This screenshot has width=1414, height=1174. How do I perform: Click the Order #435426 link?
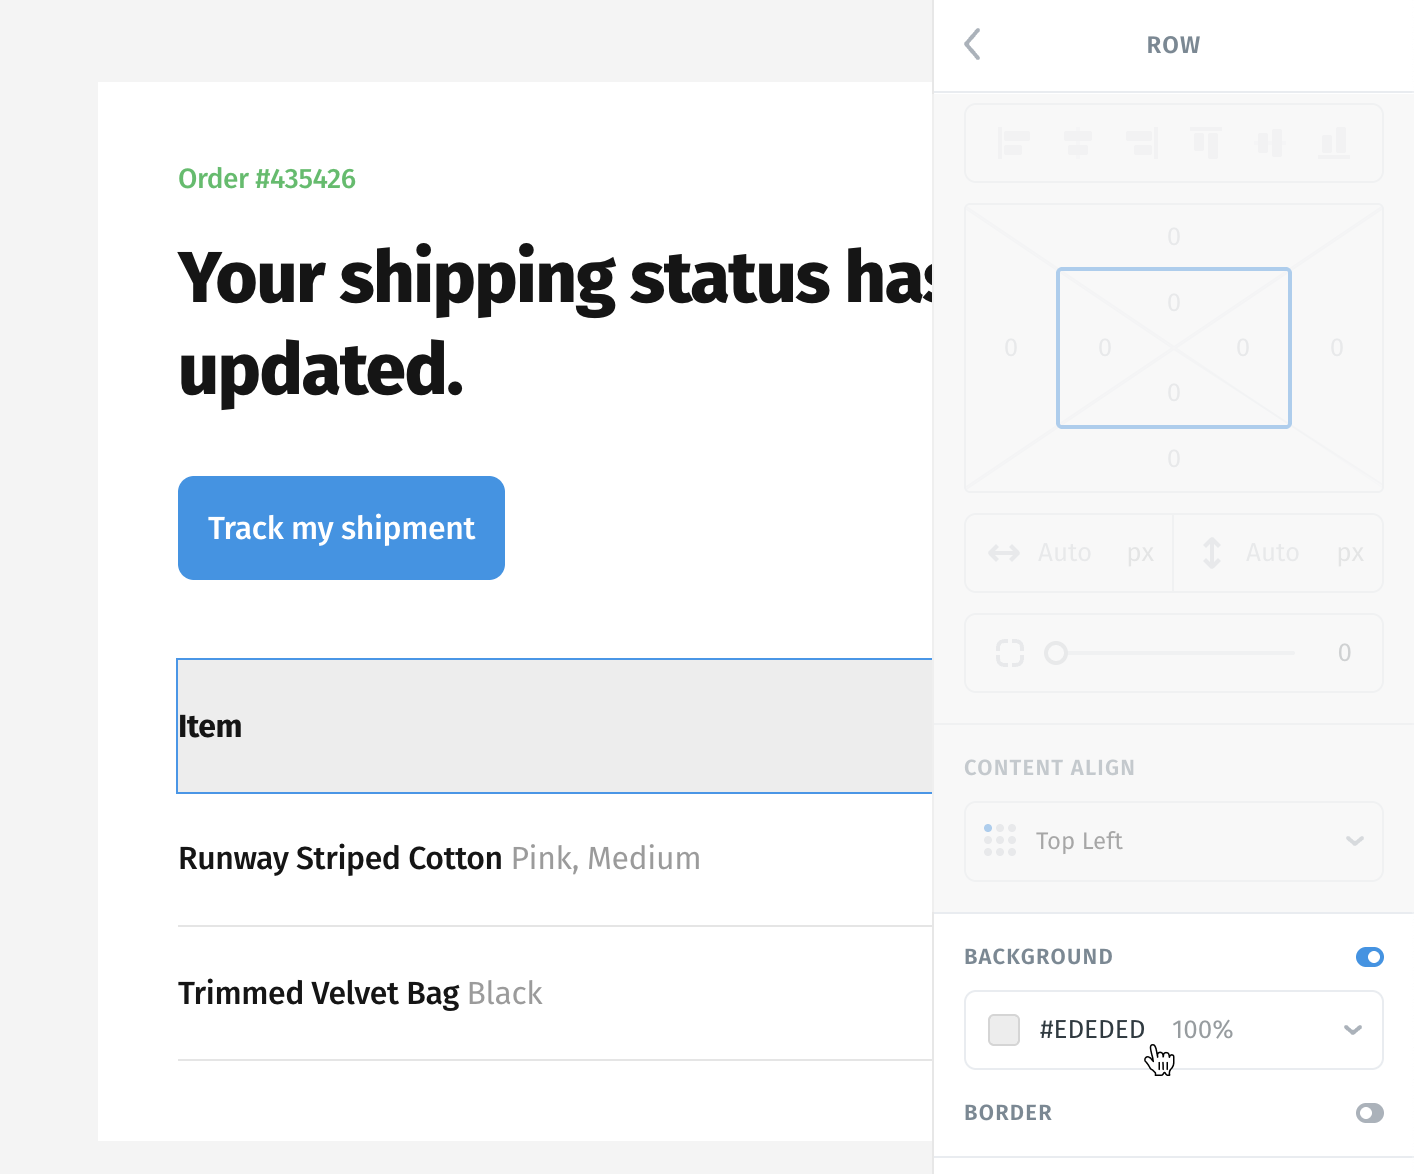(x=267, y=179)
